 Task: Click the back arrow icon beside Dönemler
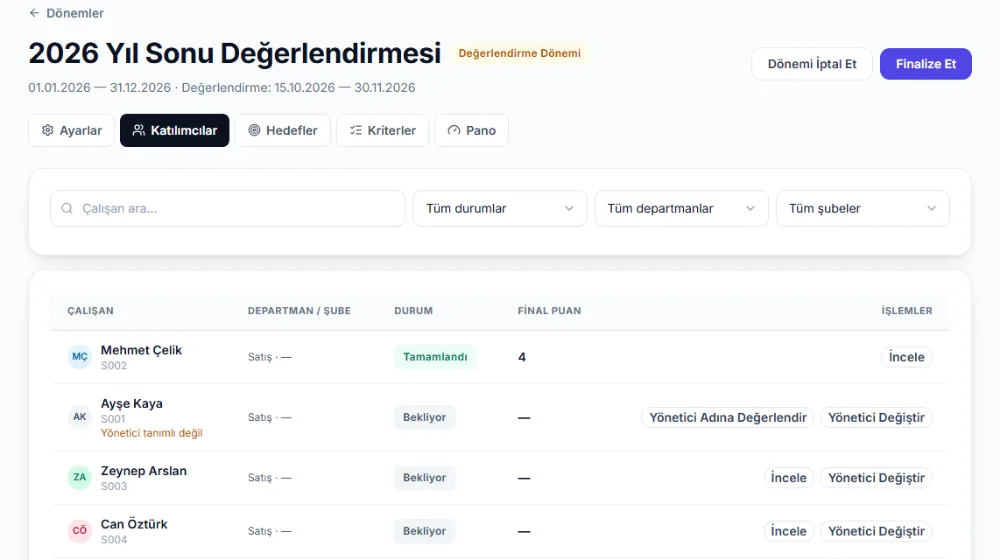click(34, 13)
